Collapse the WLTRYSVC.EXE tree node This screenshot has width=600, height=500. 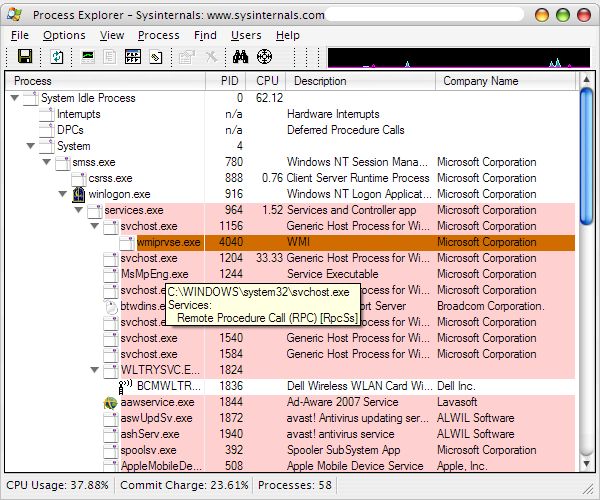pos(95,370)
